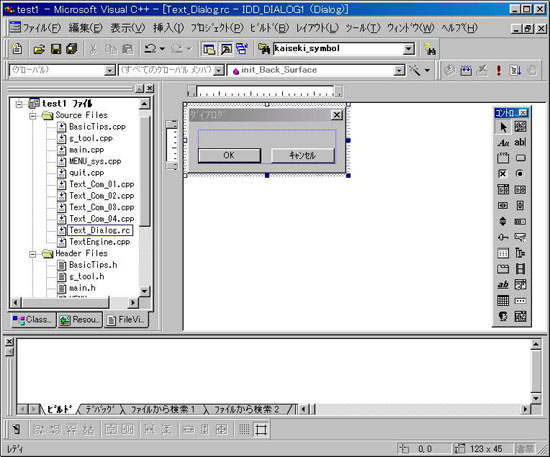Click the キャンセル button in the dialog
The width and height of the screenshot is (550, 457).
pos(303,155)
